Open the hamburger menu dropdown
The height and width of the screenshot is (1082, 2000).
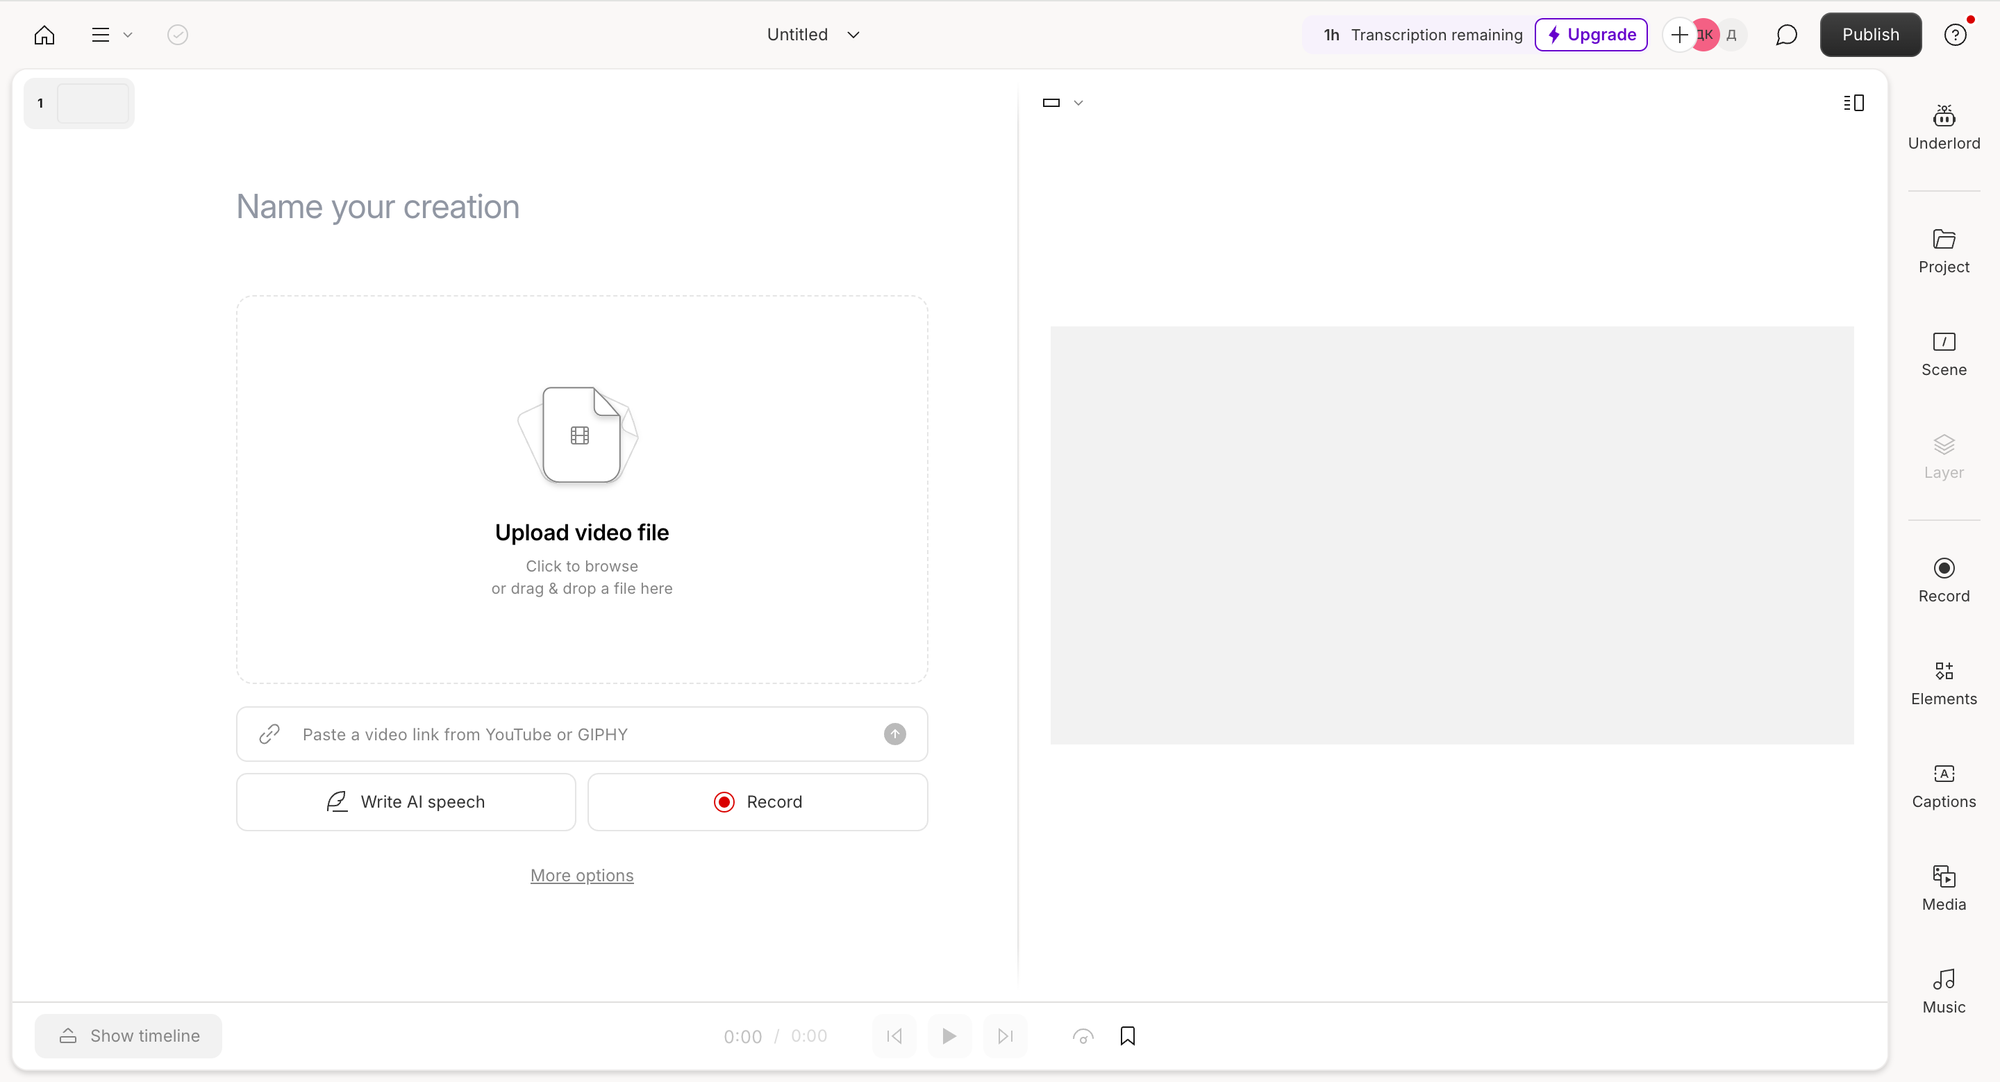click(x=110, y=35)
